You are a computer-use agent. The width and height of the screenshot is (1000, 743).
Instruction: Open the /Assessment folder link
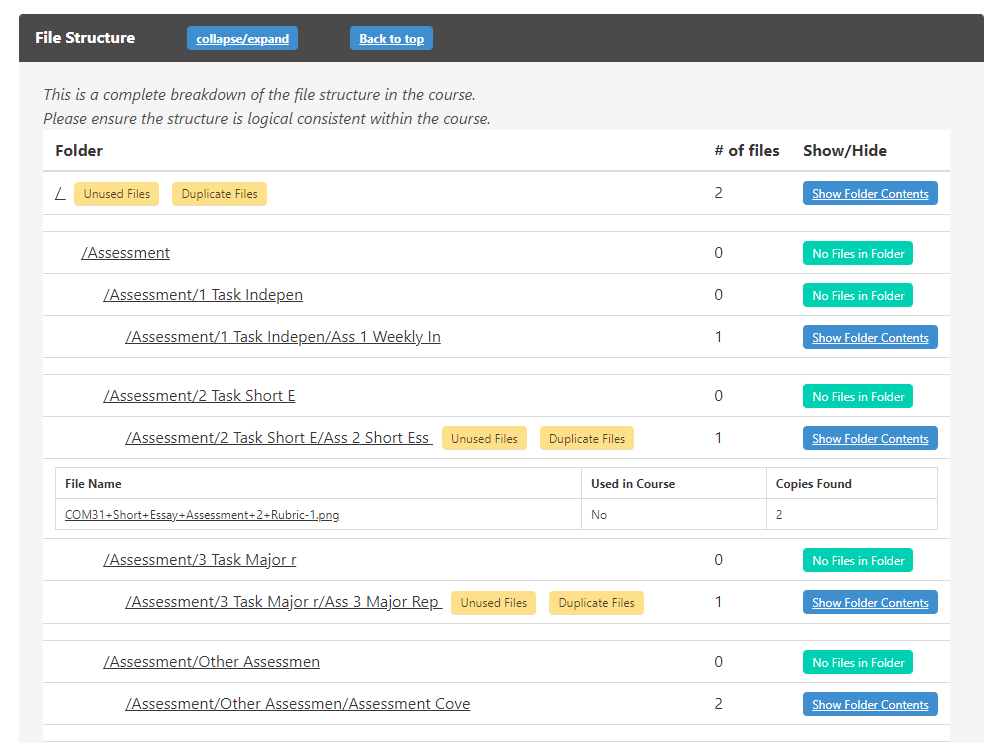(126, 253)
